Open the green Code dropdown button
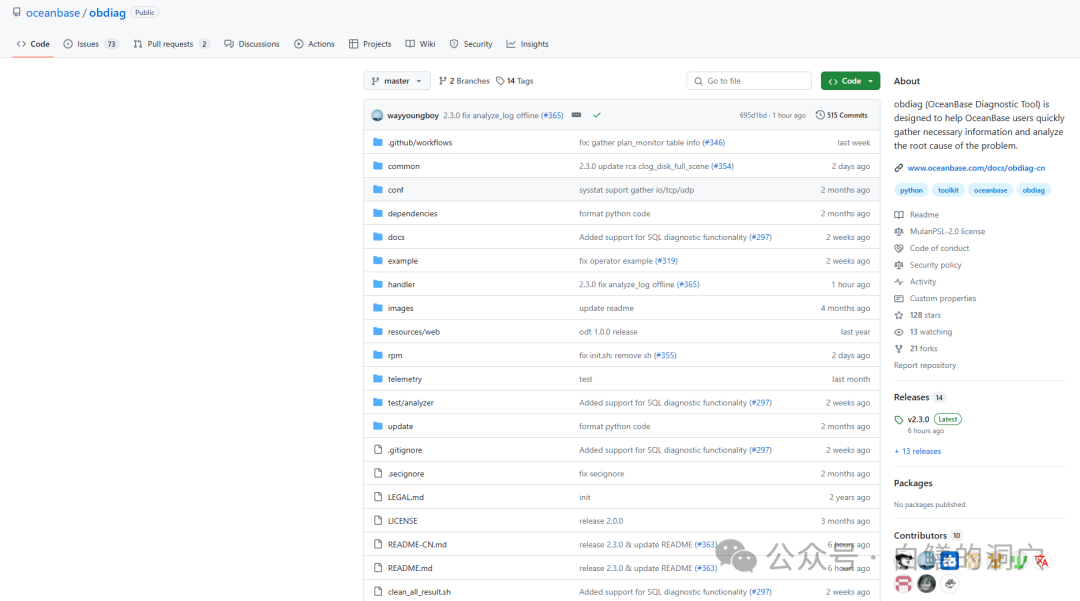Screen dimensions: 1080x601 850,81
